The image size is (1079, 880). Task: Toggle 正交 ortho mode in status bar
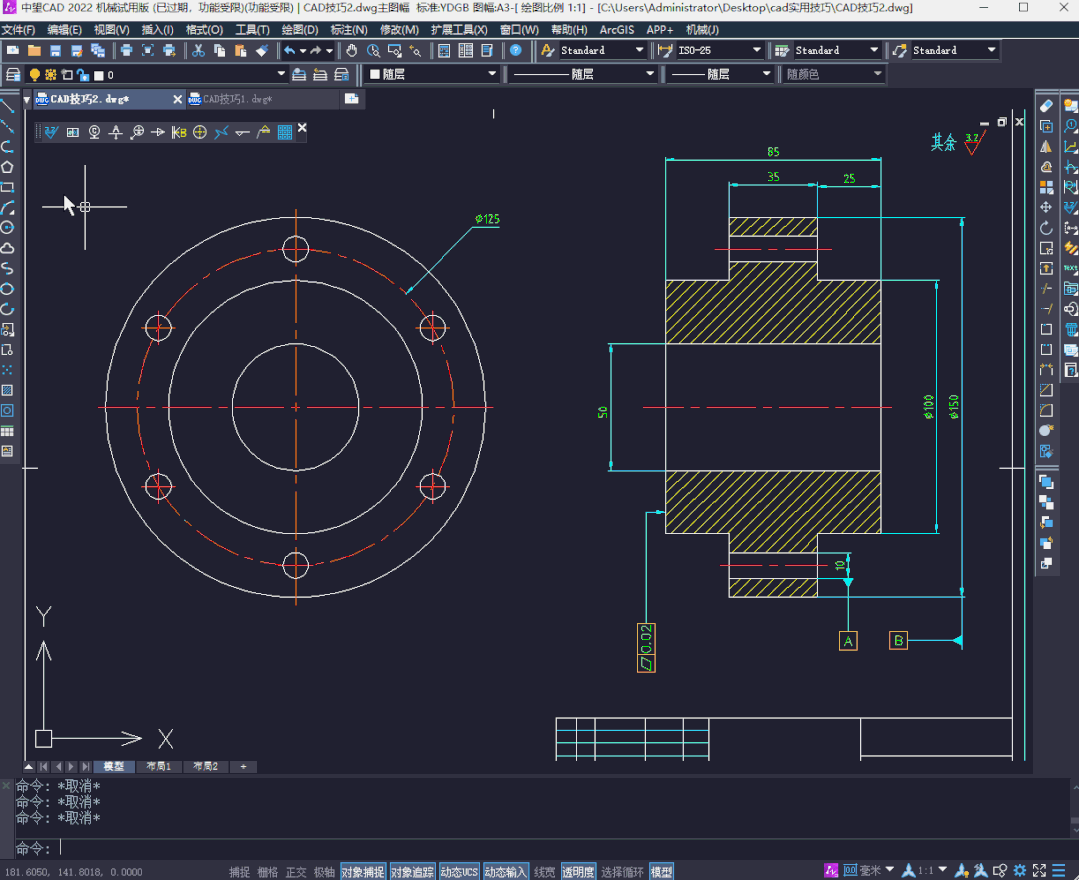296,872
